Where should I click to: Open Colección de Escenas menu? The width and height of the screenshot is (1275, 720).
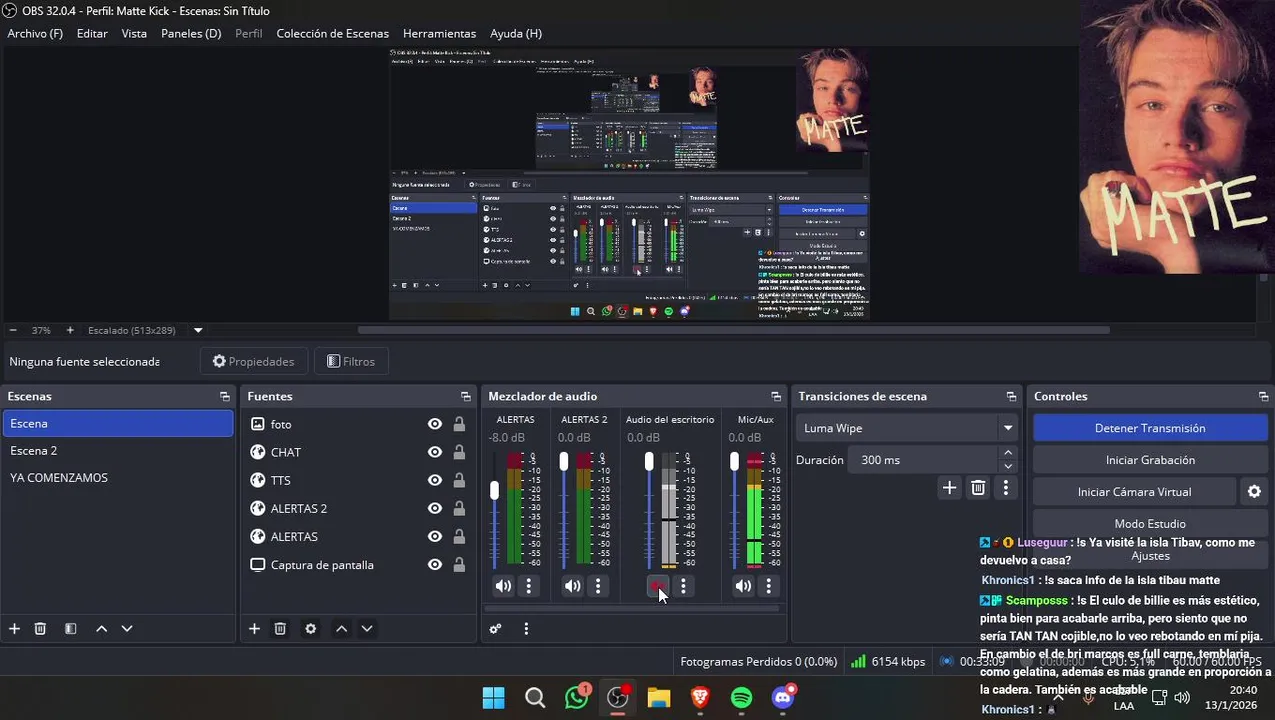(x=332, y=33)
